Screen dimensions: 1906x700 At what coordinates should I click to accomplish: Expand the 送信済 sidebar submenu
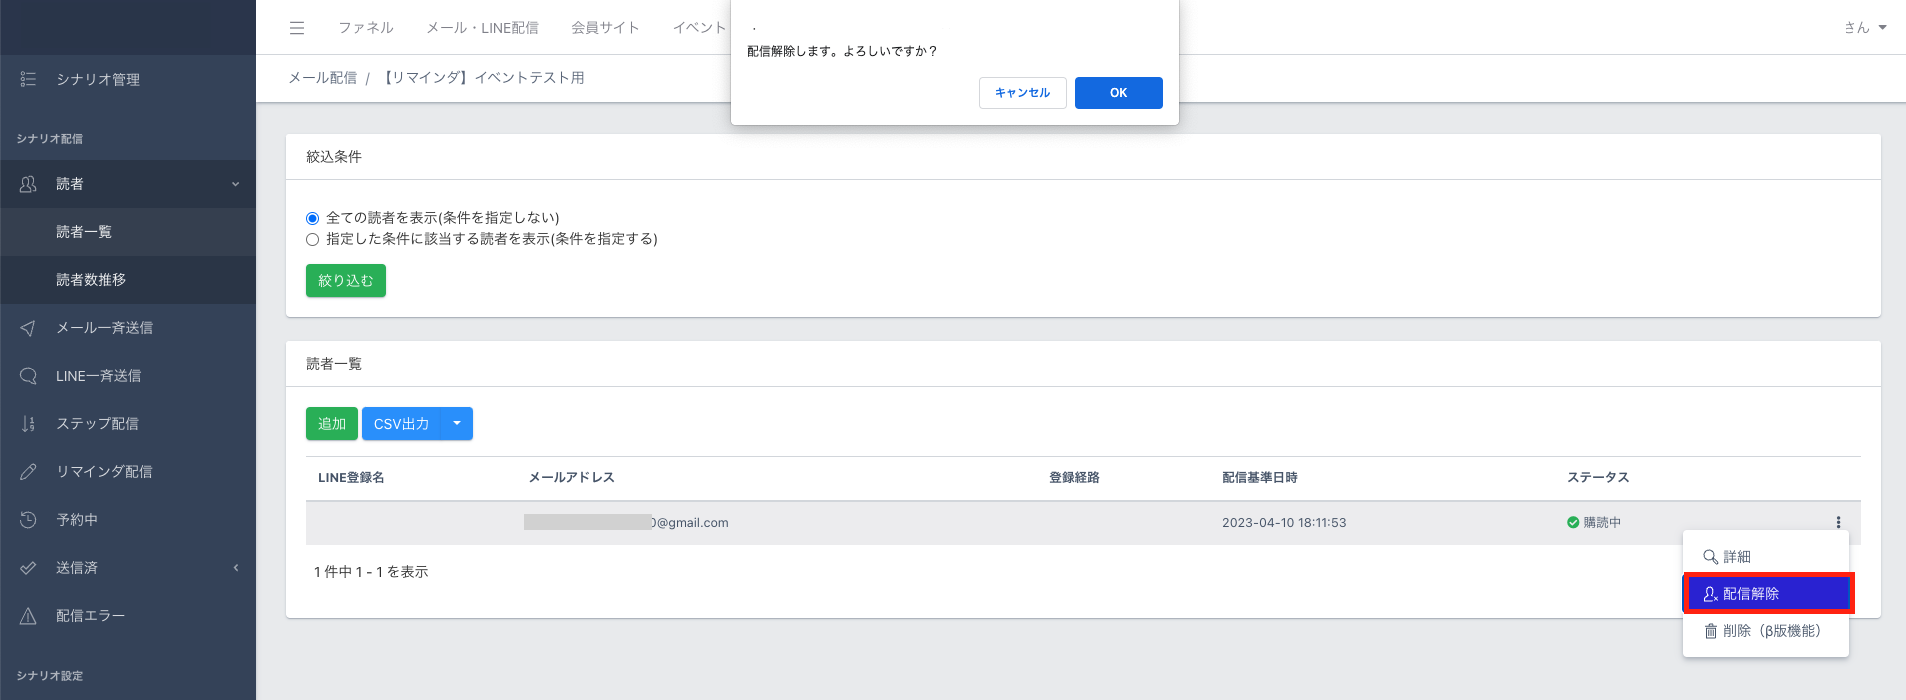tap(236, 568)
